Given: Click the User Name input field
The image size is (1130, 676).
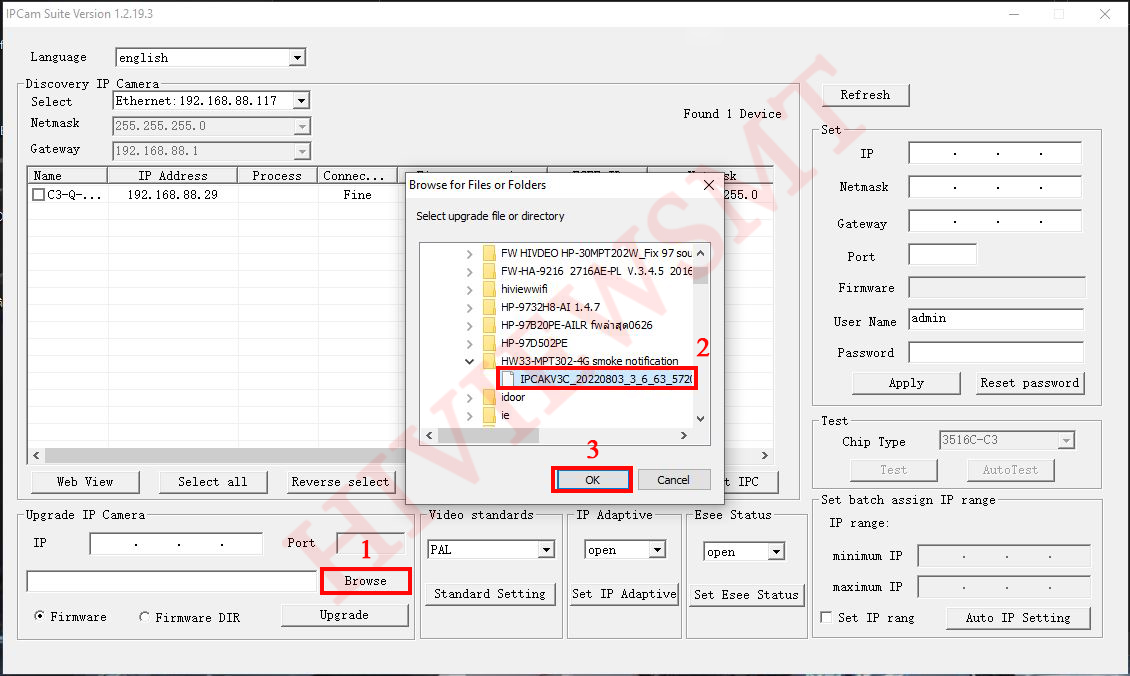Looking at the screenshot, I should pyautogui.click(x=995, y=319).
